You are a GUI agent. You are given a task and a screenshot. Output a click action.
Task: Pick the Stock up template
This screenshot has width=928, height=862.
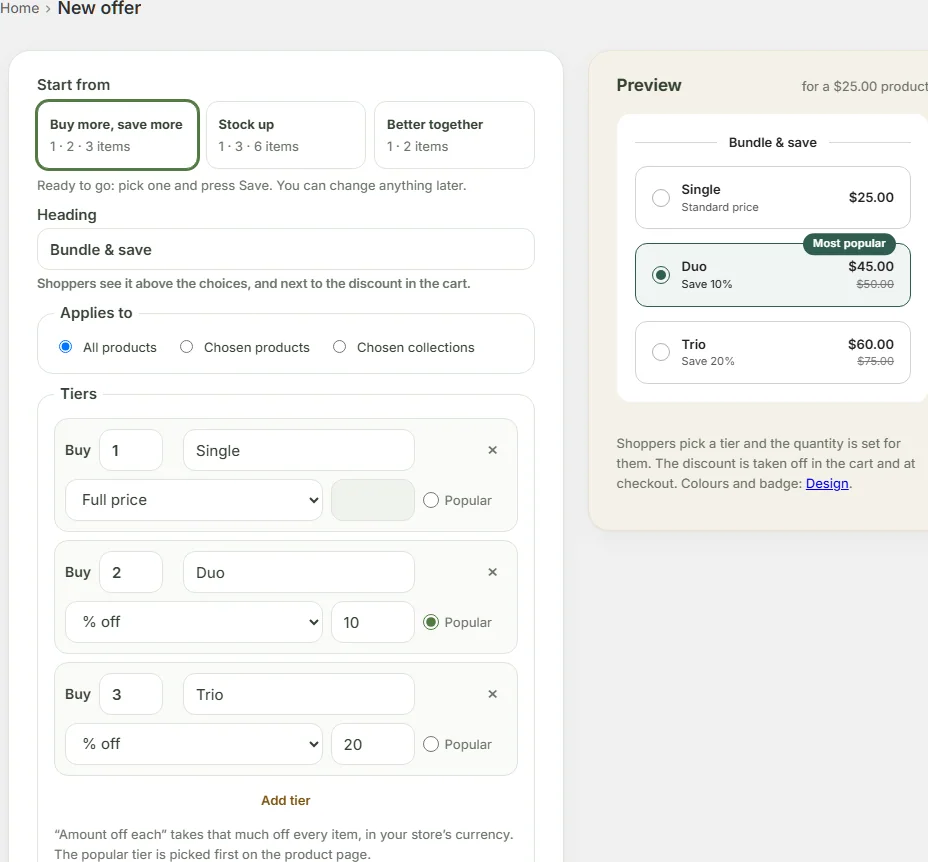pos(286,135)
